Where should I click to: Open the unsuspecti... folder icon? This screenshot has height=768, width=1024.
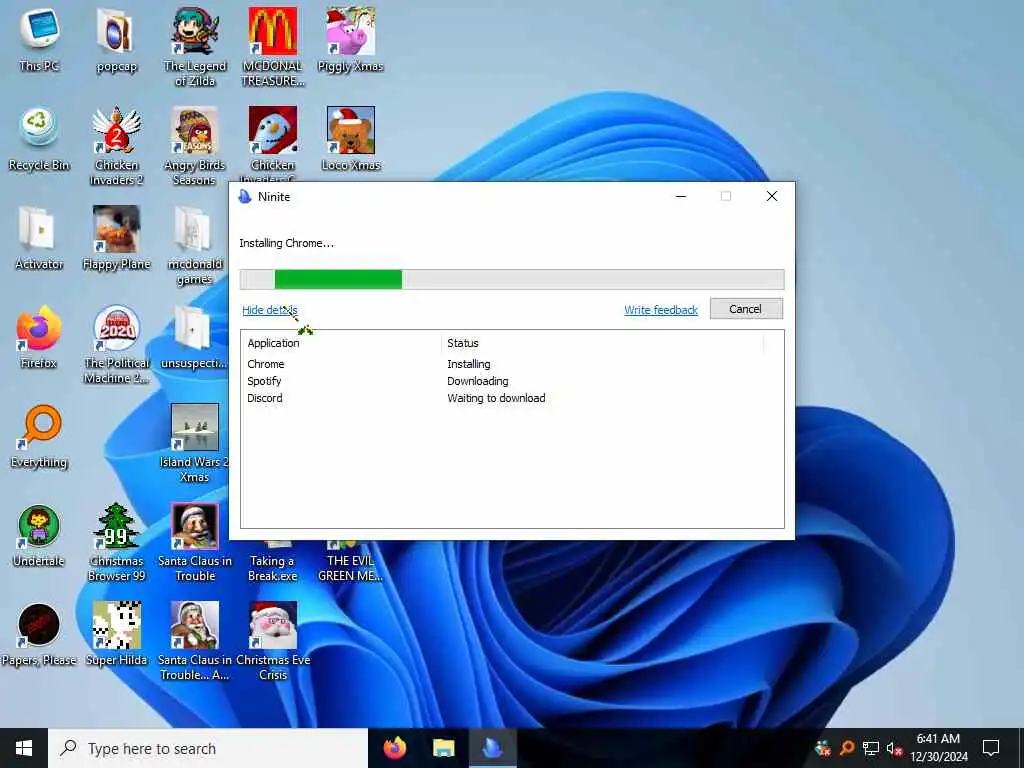pos(193,337)
